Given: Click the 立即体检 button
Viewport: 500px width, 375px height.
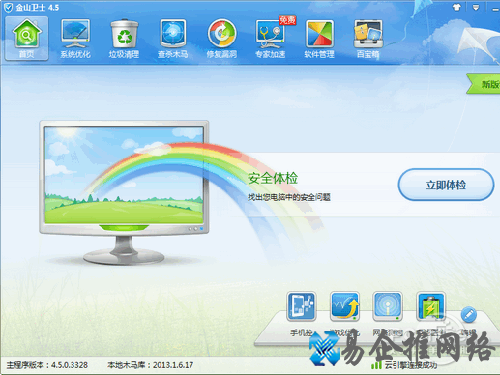Looking at the screenshot, I should (446, 185).
